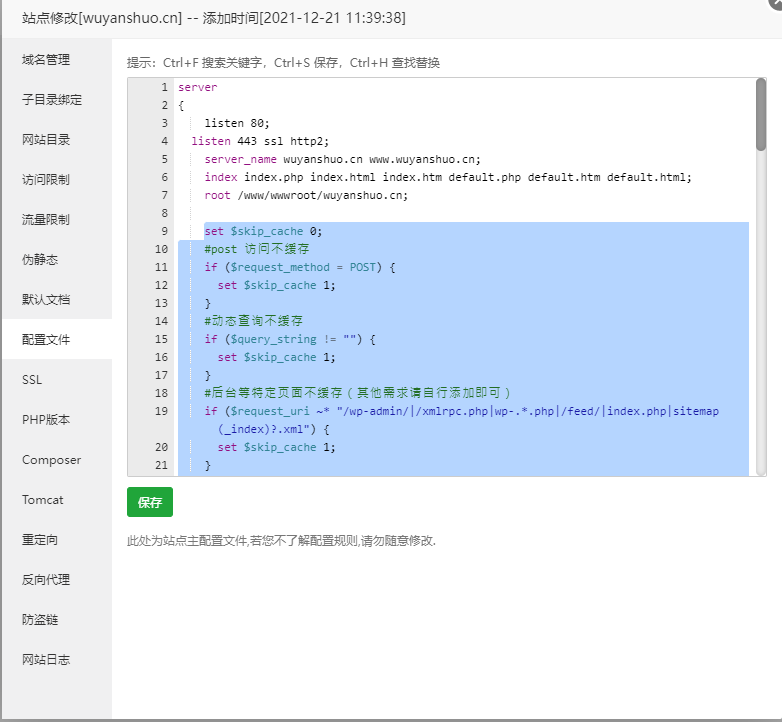Click the 'set $skip_cache 1;' on line 20
The image size is (782, 722).
(x=276, y=447)
